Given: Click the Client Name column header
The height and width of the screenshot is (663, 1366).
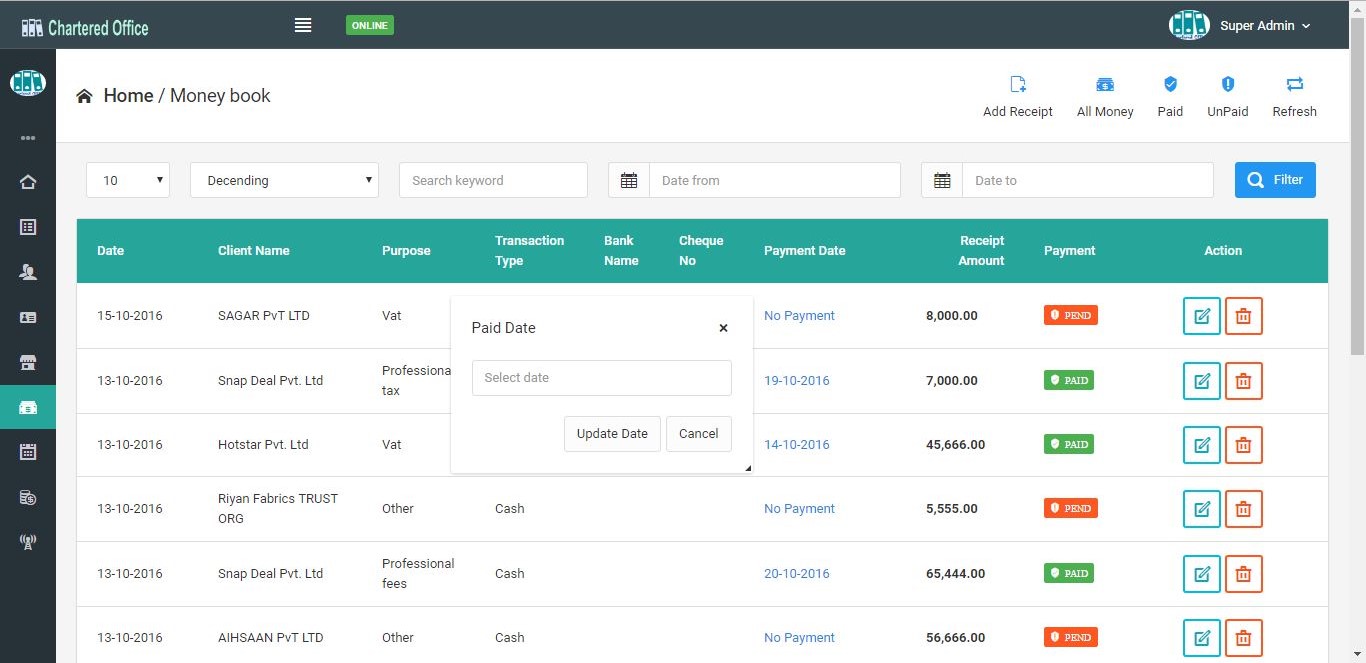Looking at the screenshot, I should pos(254,250).
